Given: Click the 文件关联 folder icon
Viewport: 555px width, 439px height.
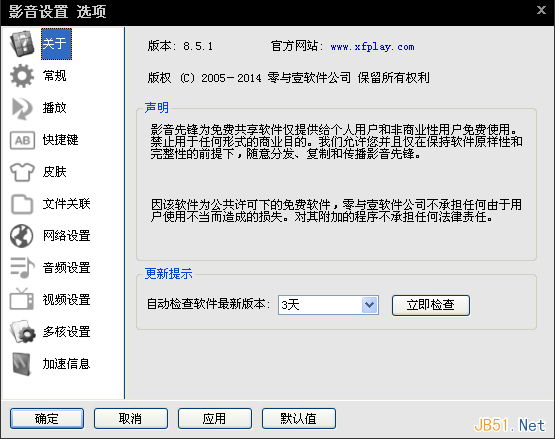Looking at the screenshot, I should (x=22, y=204).
